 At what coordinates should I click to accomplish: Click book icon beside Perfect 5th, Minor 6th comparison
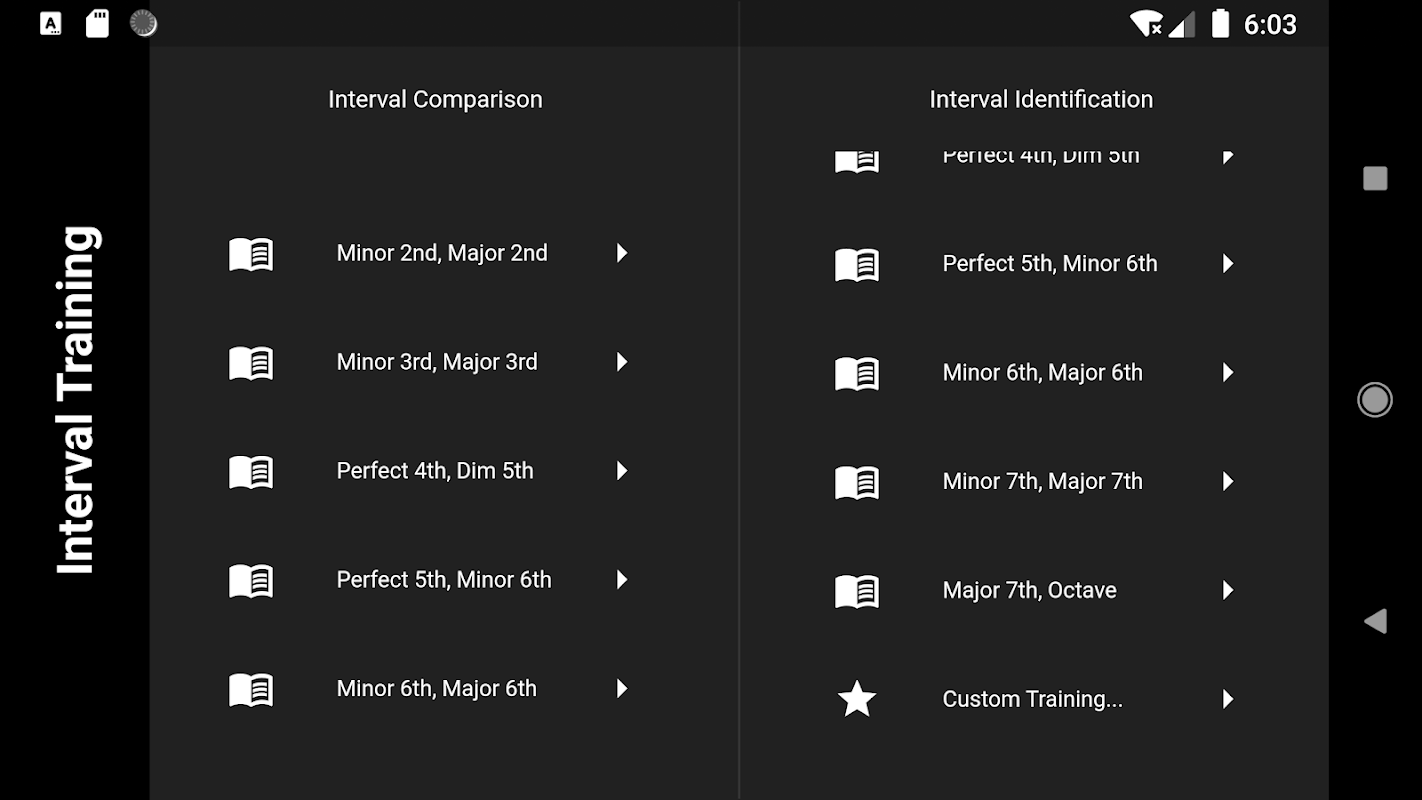click(250, 581)
